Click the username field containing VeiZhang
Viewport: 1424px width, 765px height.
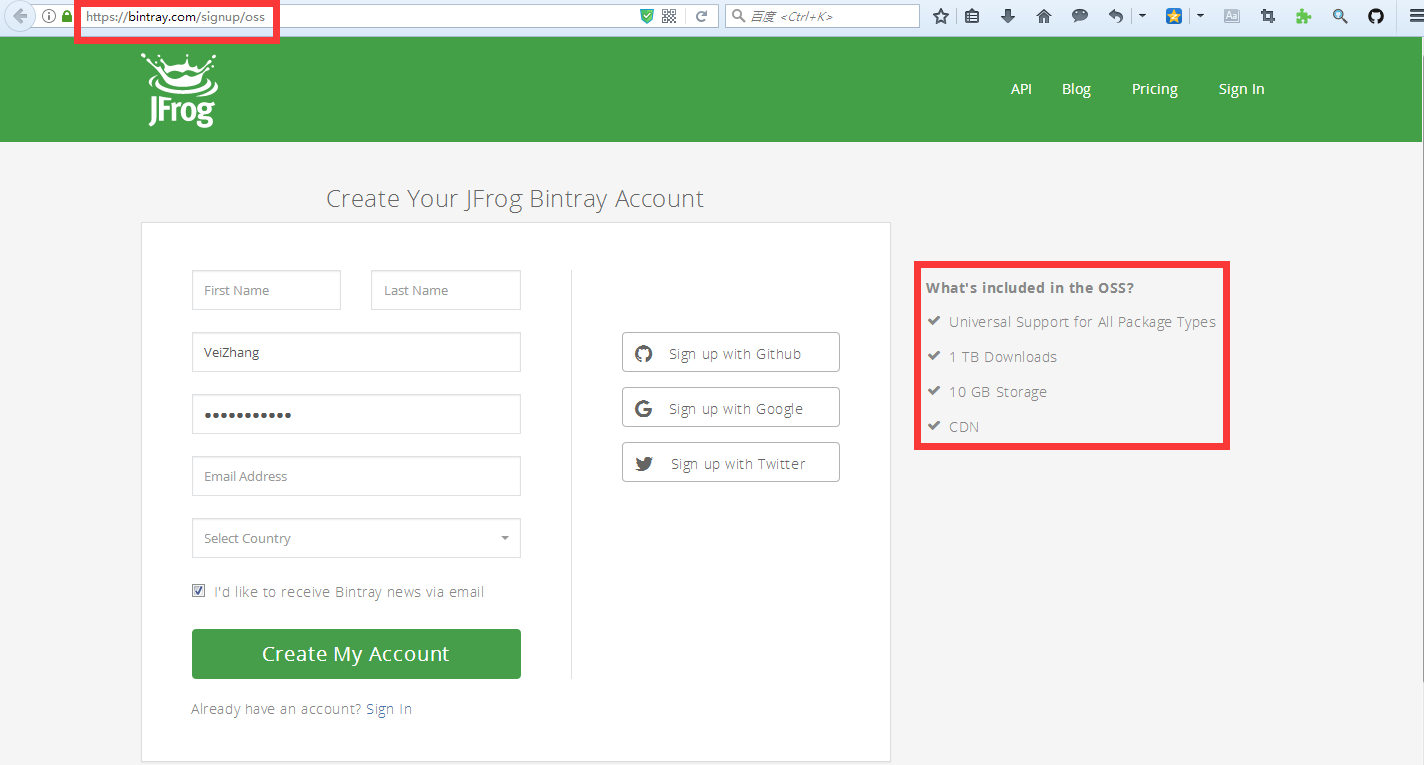[x=356, y=352]
